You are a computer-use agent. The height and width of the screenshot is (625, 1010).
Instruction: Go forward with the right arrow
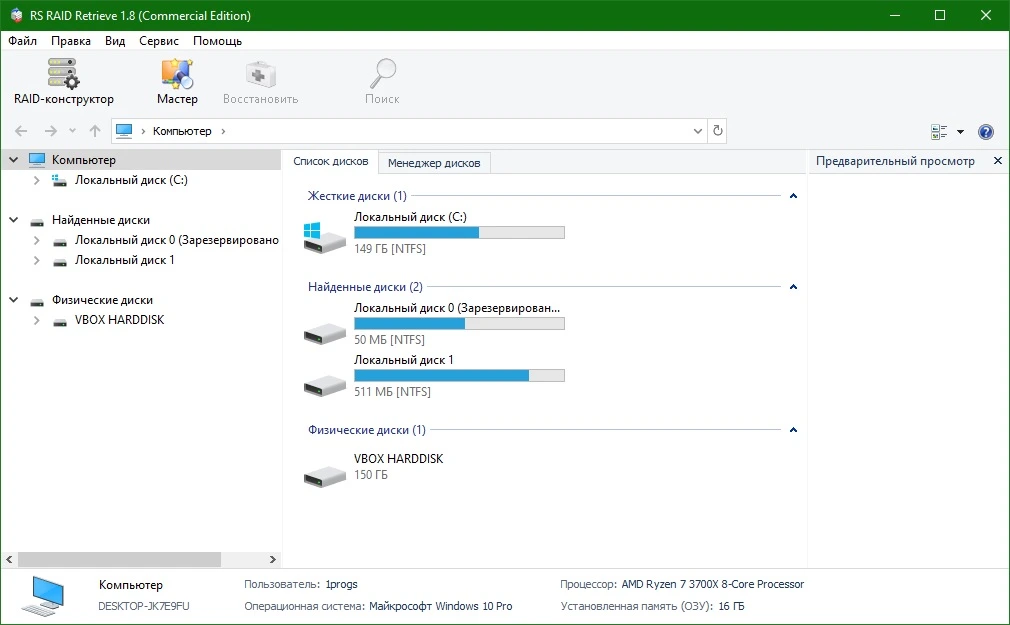pos(51,131)
